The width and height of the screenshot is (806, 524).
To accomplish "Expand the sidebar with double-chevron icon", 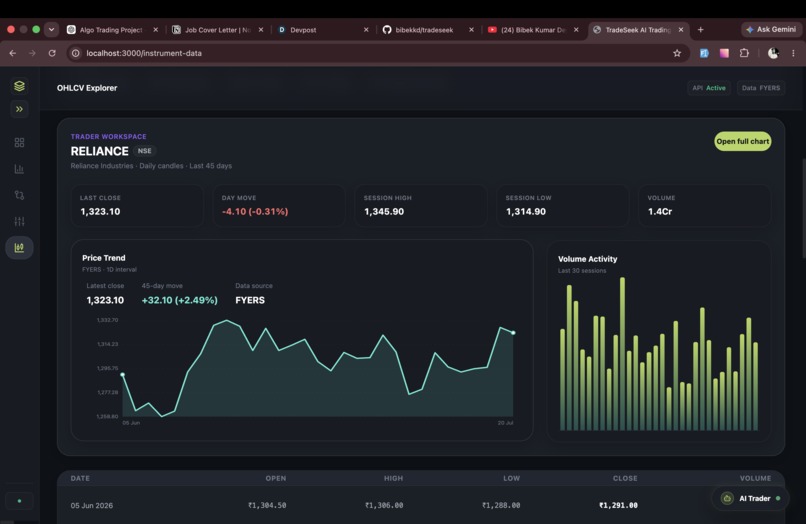I will coord(20,109).
